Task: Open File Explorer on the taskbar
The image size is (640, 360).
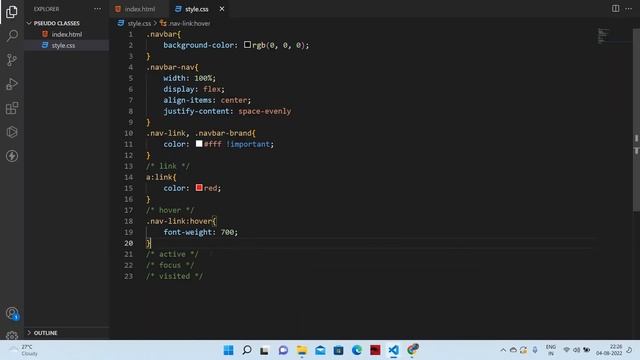Action: pos(302,350)
